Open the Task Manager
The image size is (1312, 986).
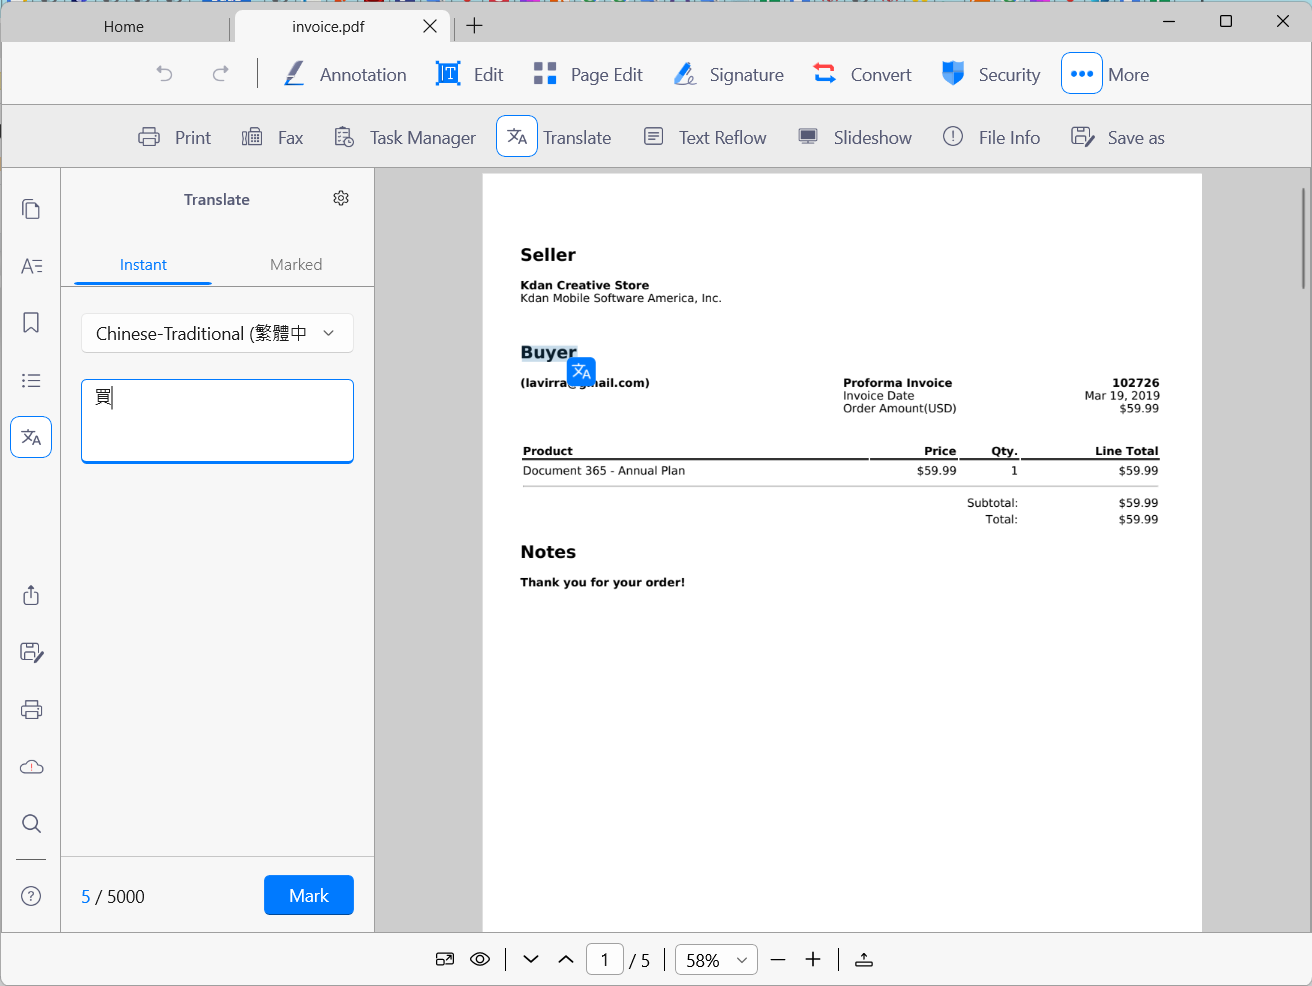pyautogui.click(x=405, y=137)
